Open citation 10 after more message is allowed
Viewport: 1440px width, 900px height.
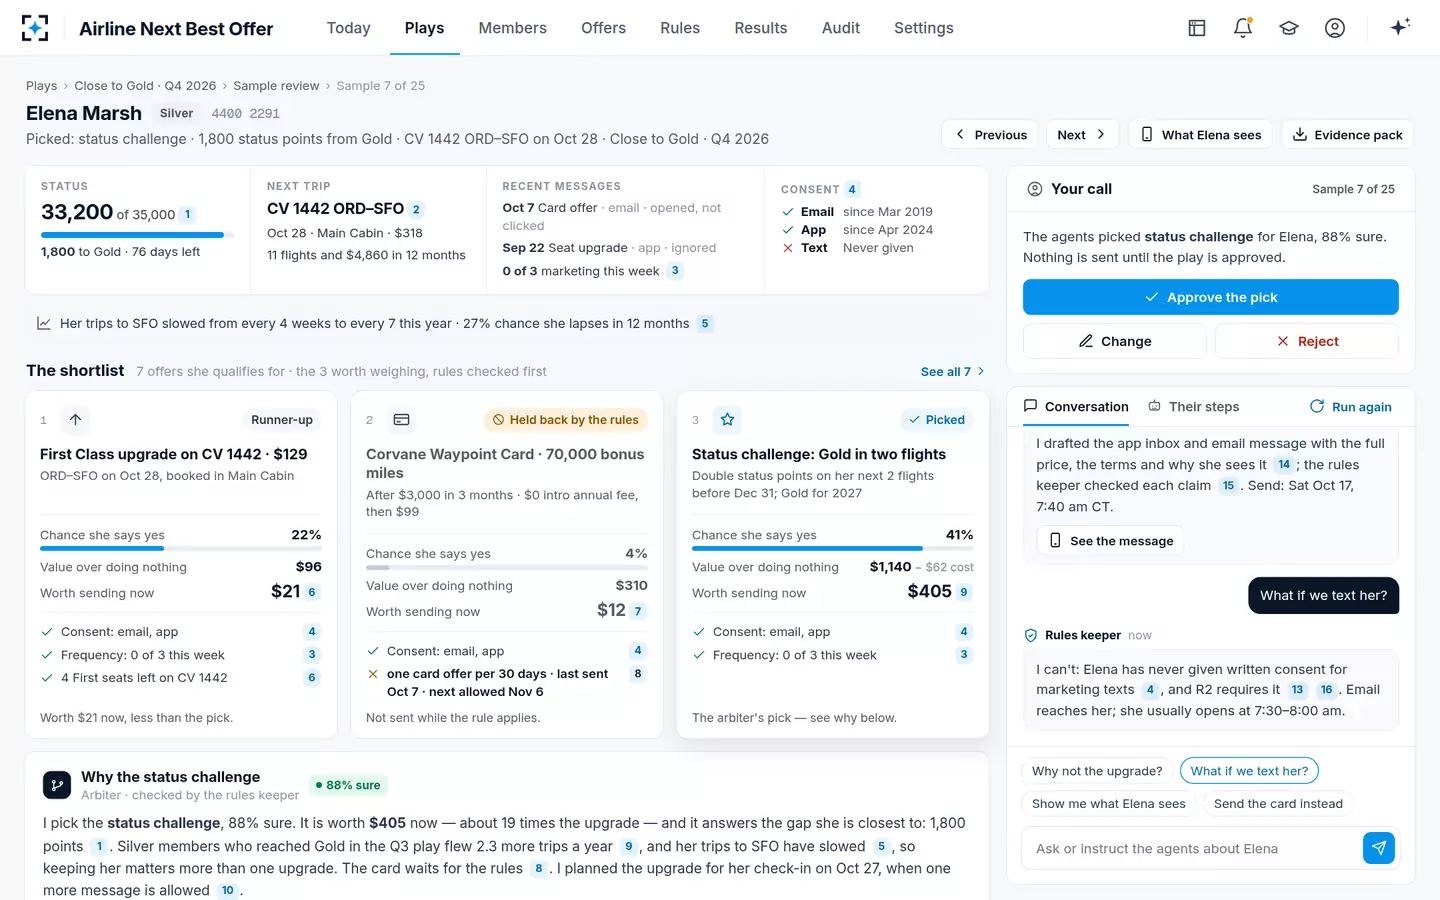point(228,890)
